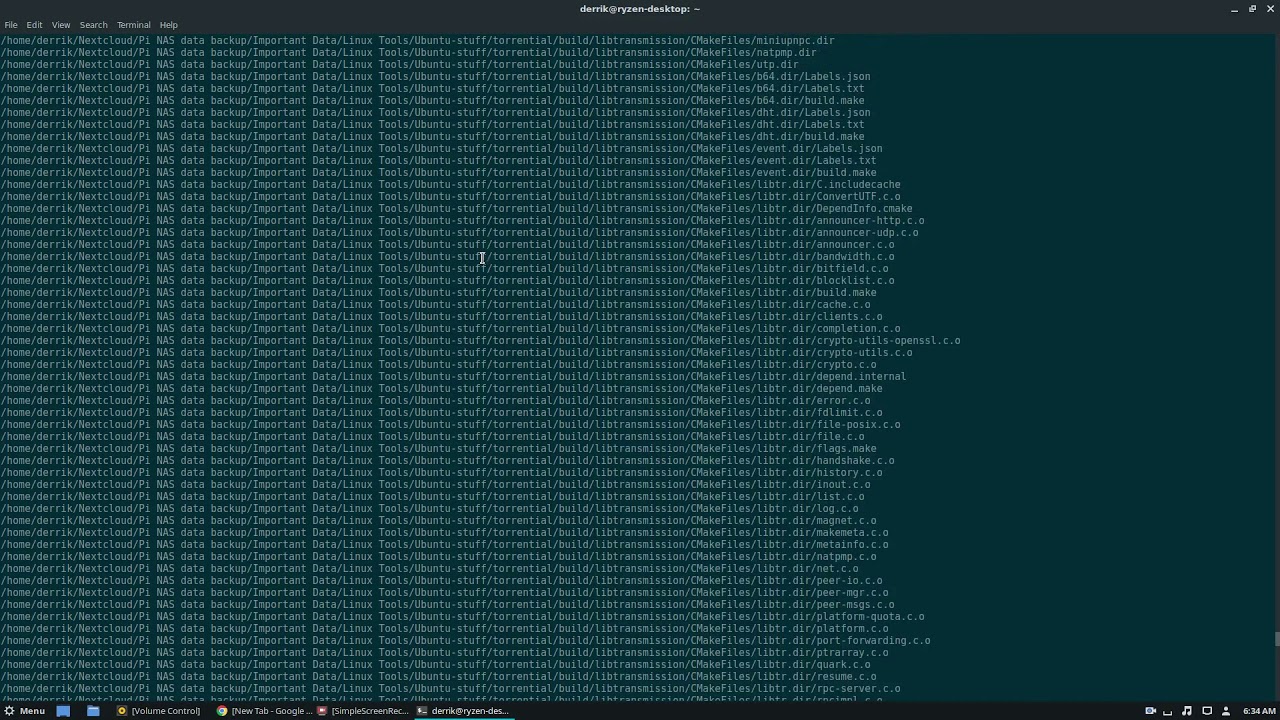Open the file manager launcher icon
This screenshot has width=1280, height=720.
93,711
